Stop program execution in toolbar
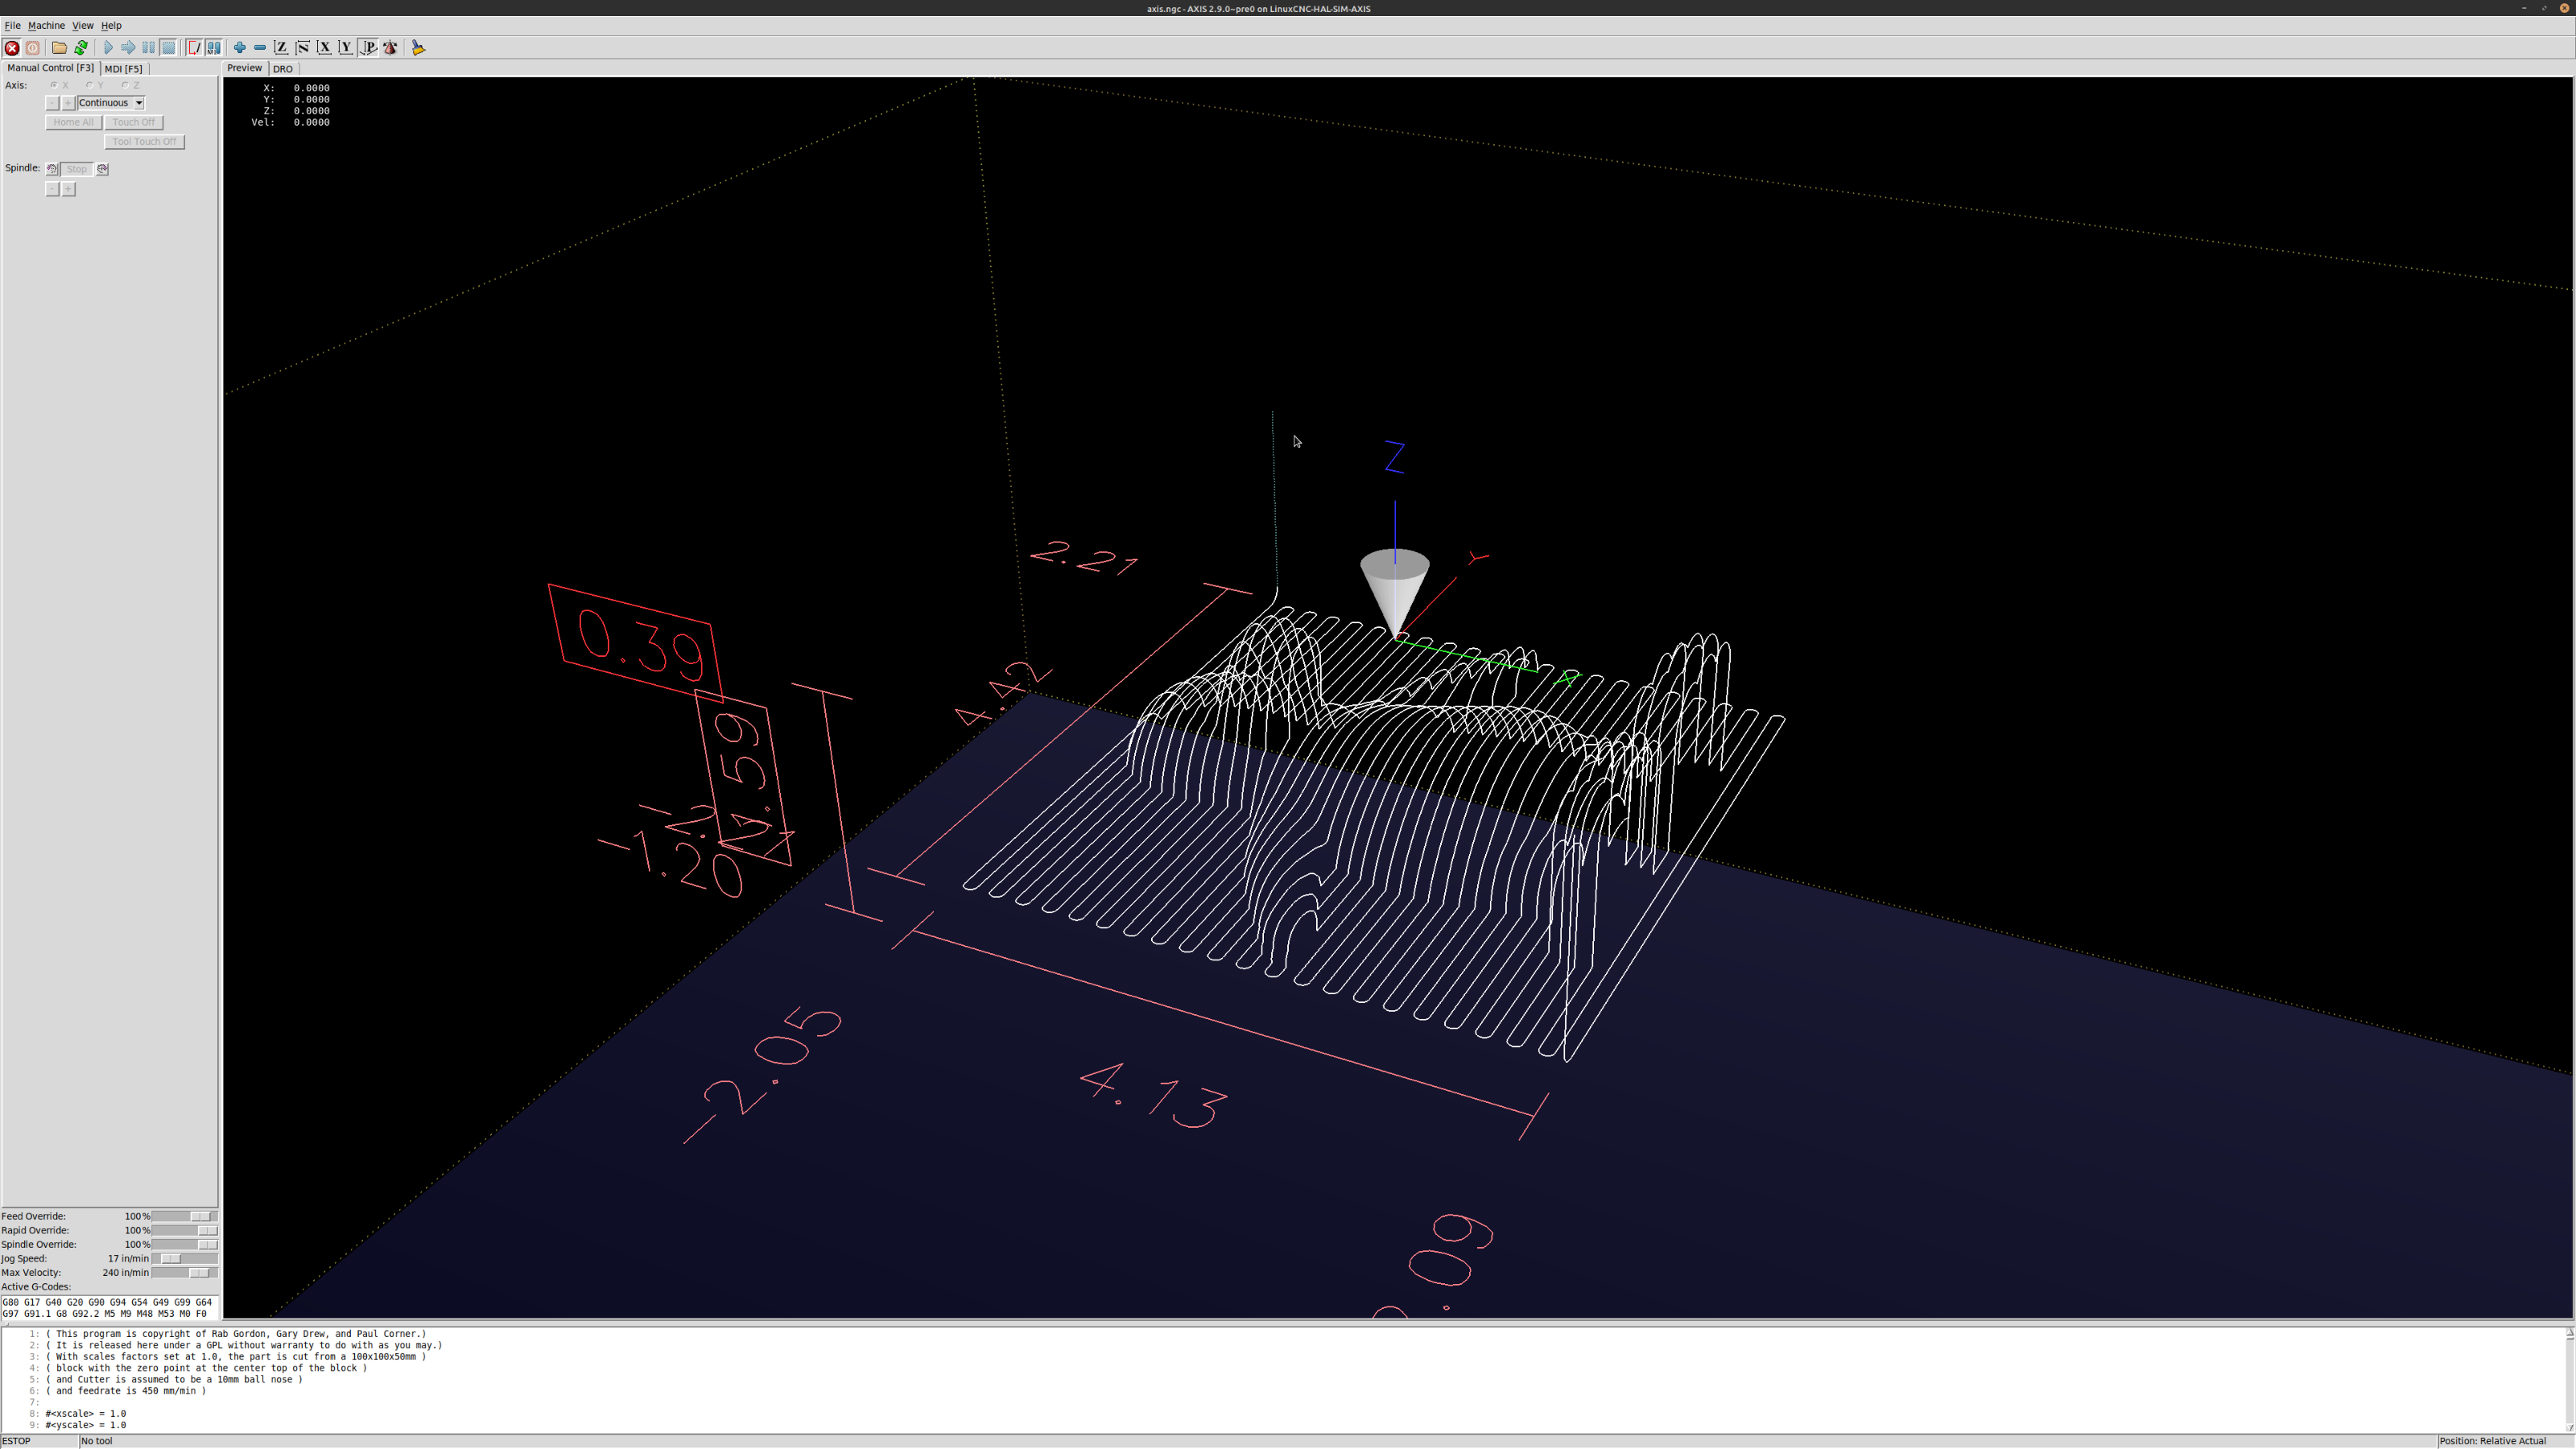The height and width of the screenshot is (1449, 2576). [x=168, y=47]
